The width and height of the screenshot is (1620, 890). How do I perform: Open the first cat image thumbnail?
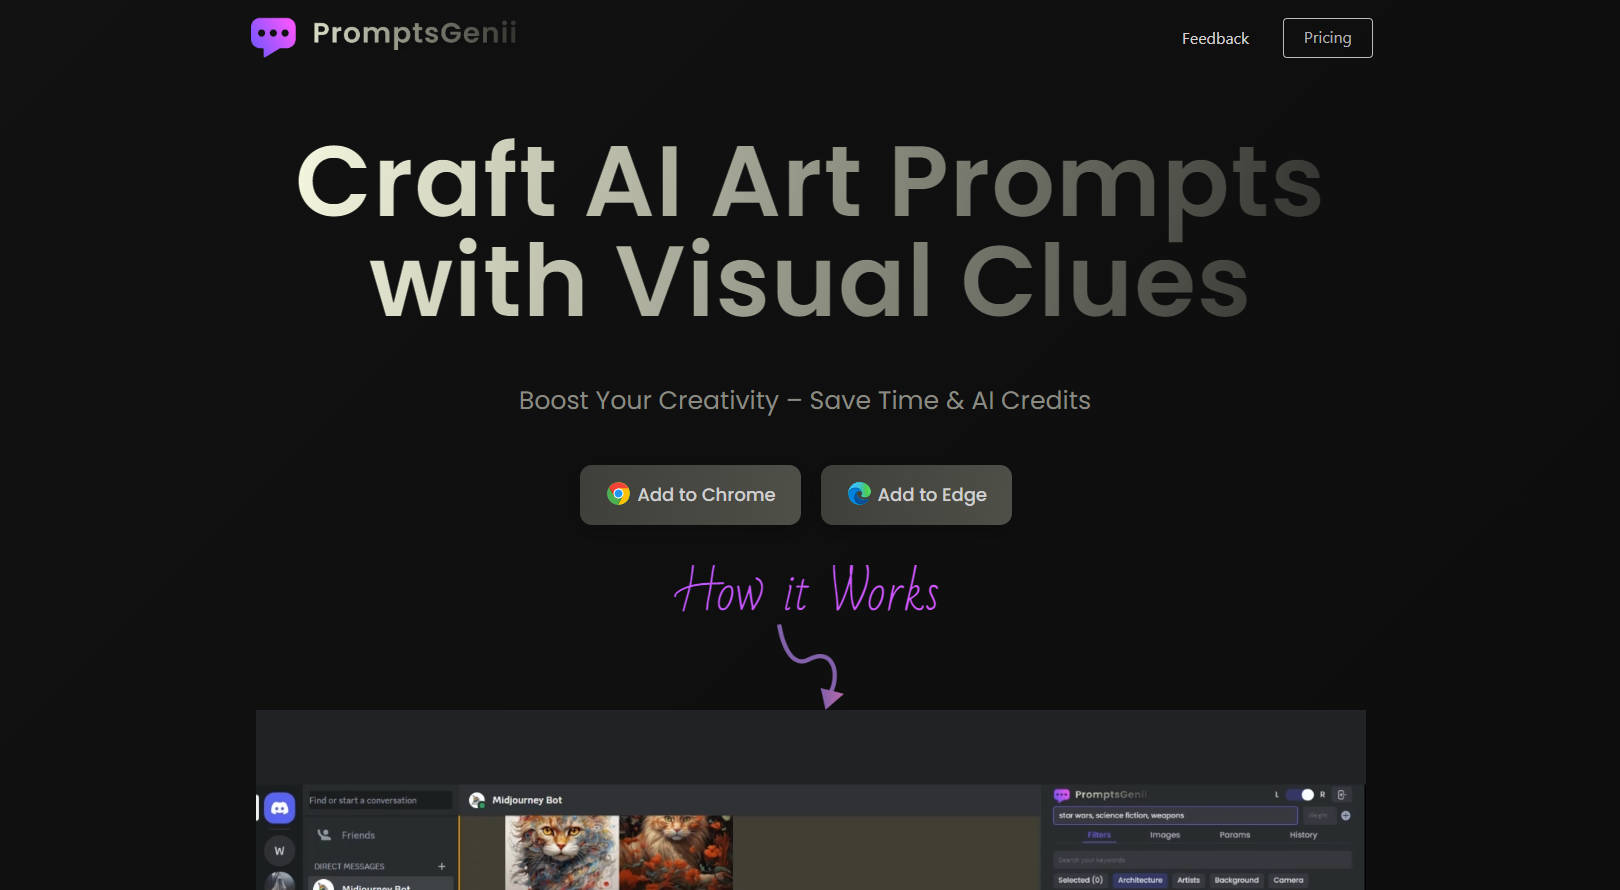click(x=562, y=852)
